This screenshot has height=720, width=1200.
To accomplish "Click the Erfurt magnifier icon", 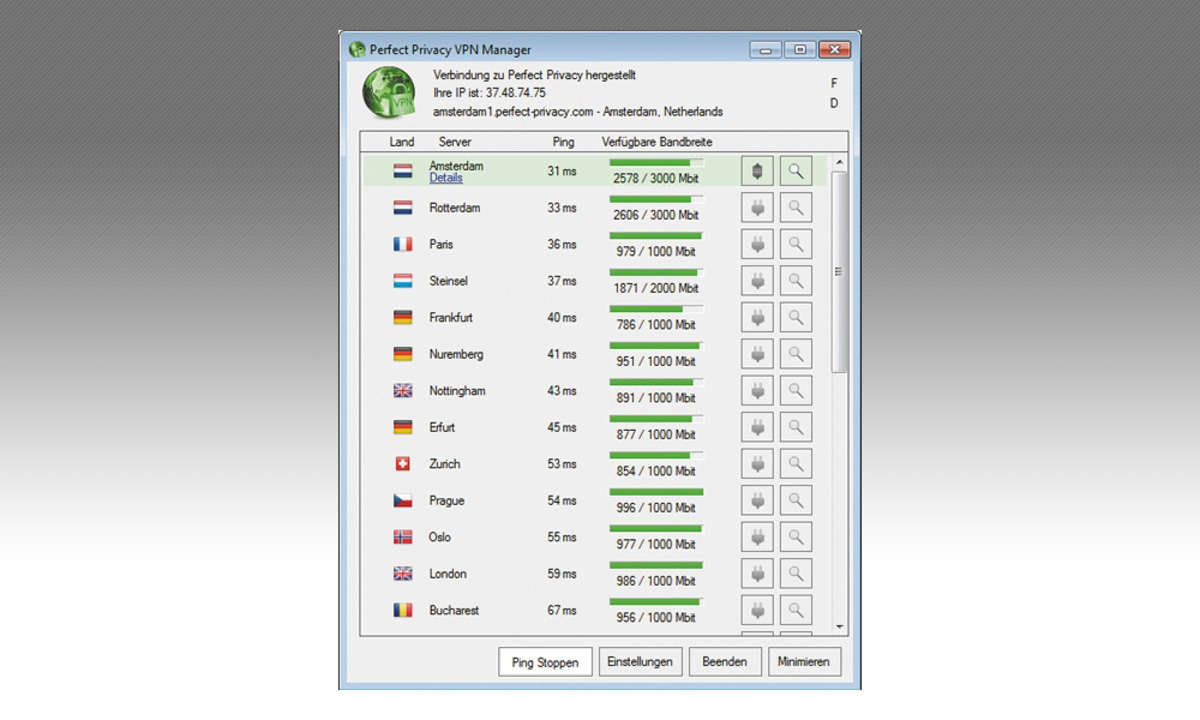I will tap(796, 427).
